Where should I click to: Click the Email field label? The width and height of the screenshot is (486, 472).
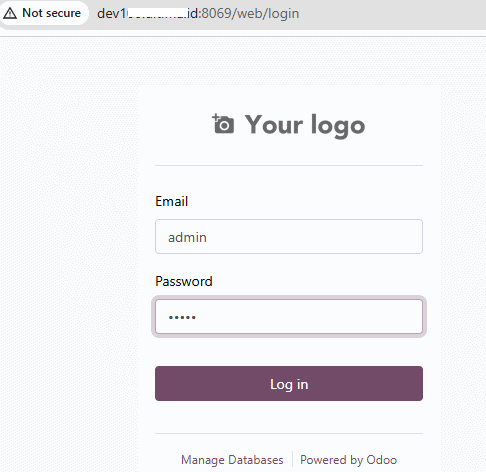(172, 201)
